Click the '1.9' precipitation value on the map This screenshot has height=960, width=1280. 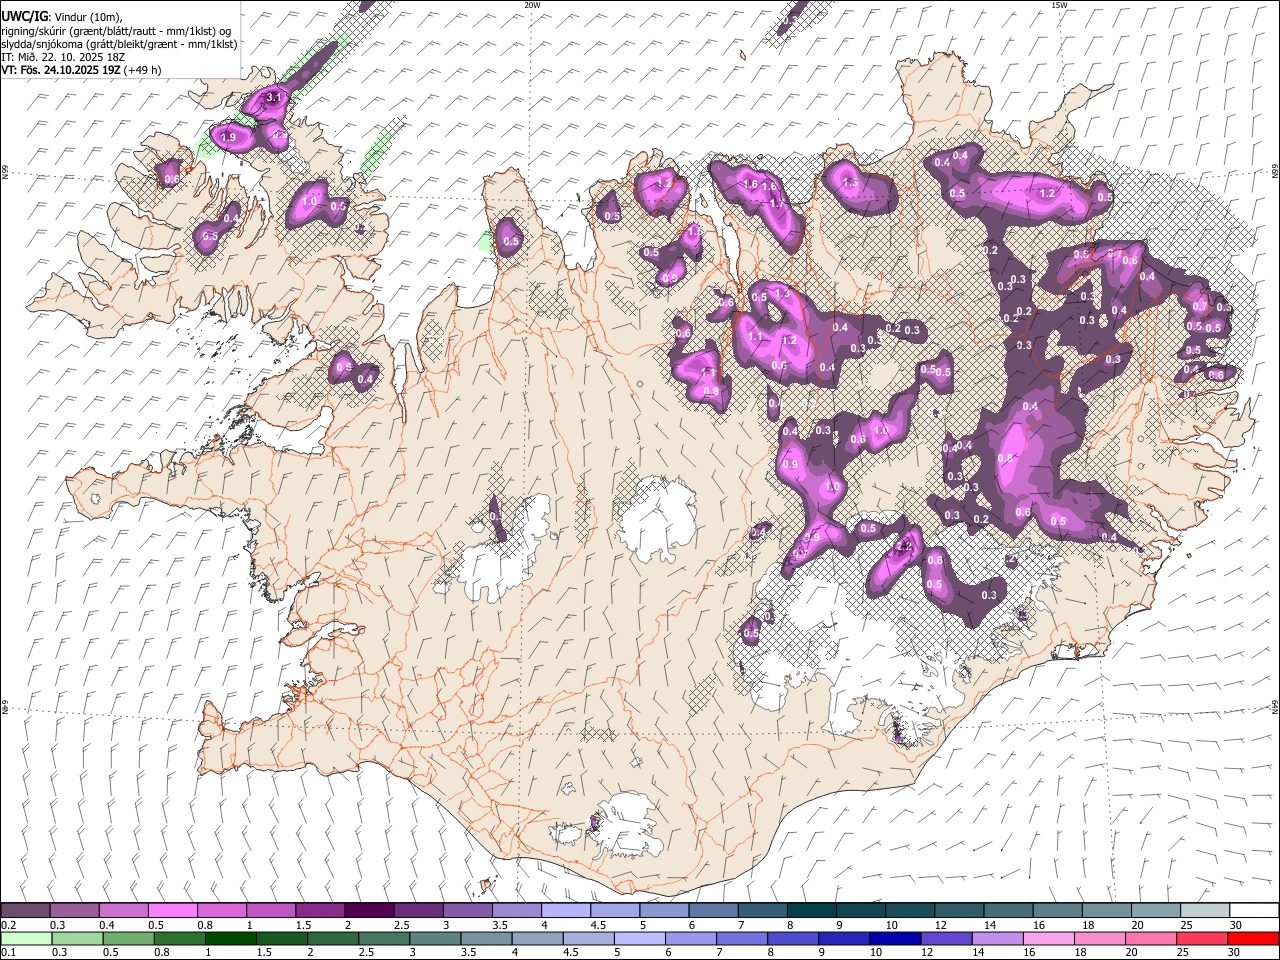tap(228, 137)
